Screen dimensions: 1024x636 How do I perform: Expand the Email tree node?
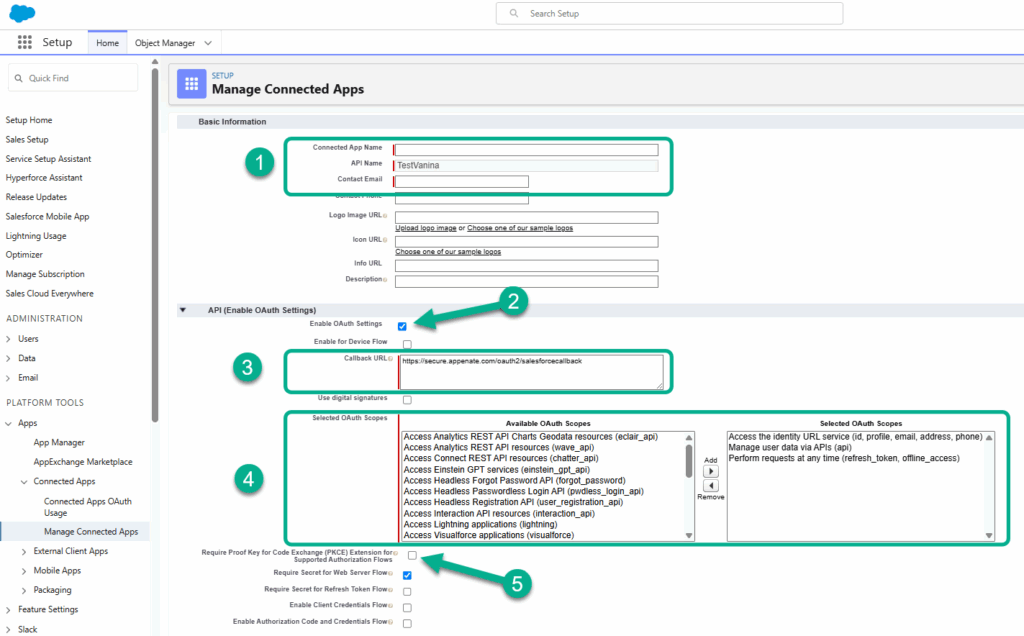click(8, 378)
